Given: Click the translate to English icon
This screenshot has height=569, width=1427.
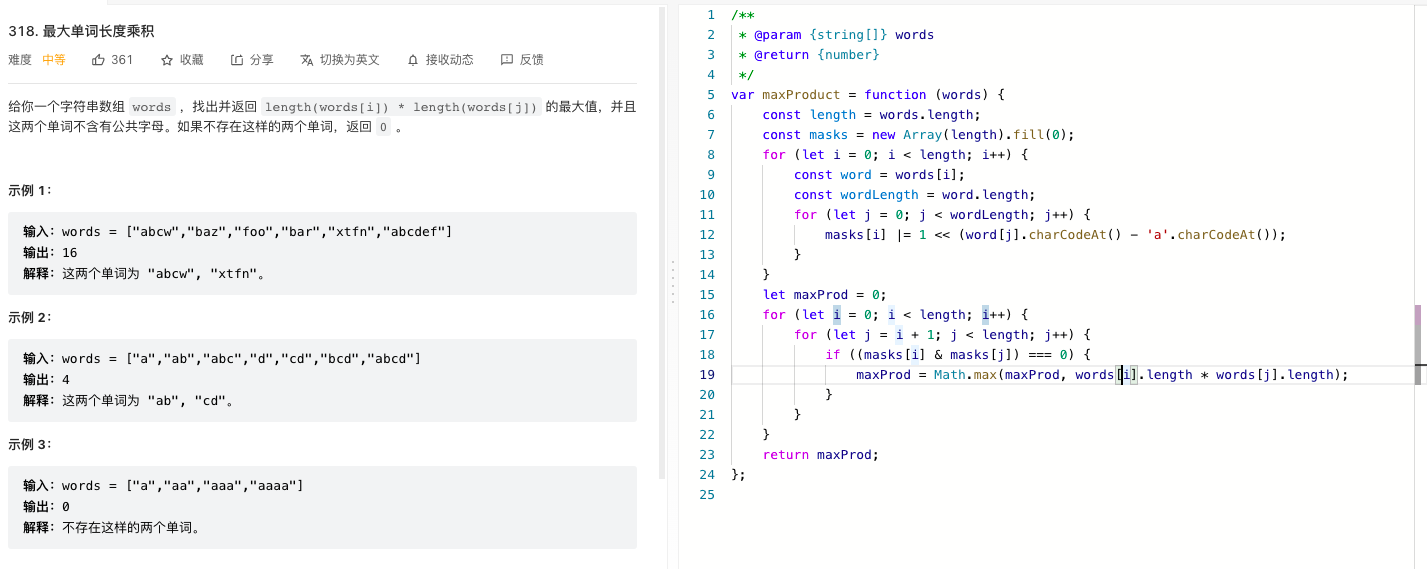Looking at the screenshot, I should coord(307,60).
